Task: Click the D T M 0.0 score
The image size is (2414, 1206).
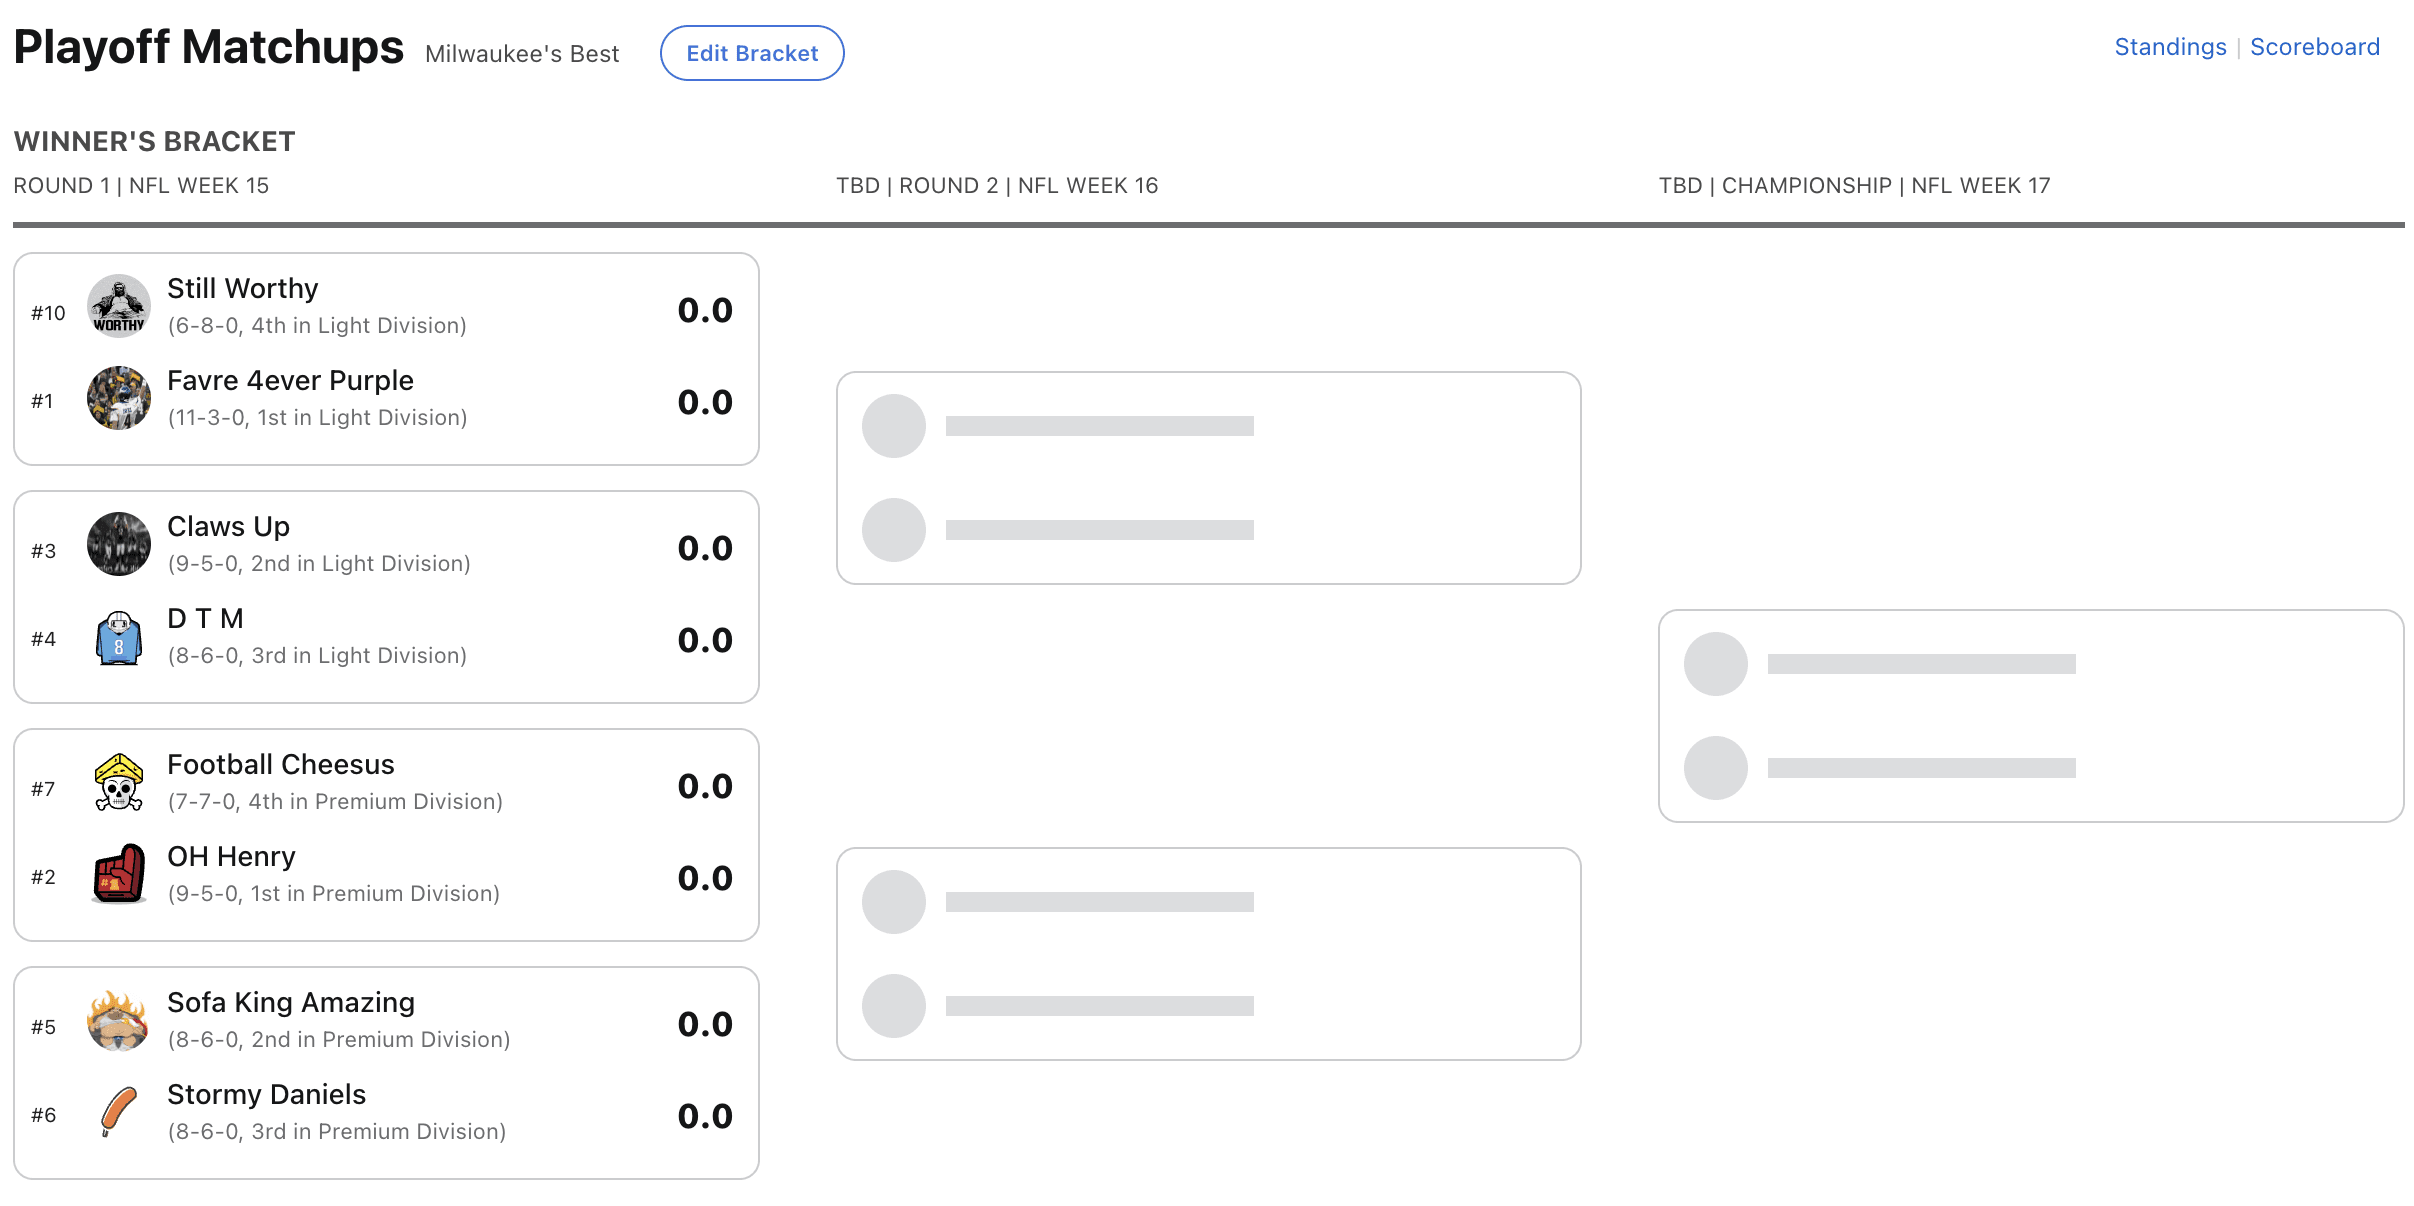Action: [705, 641]
